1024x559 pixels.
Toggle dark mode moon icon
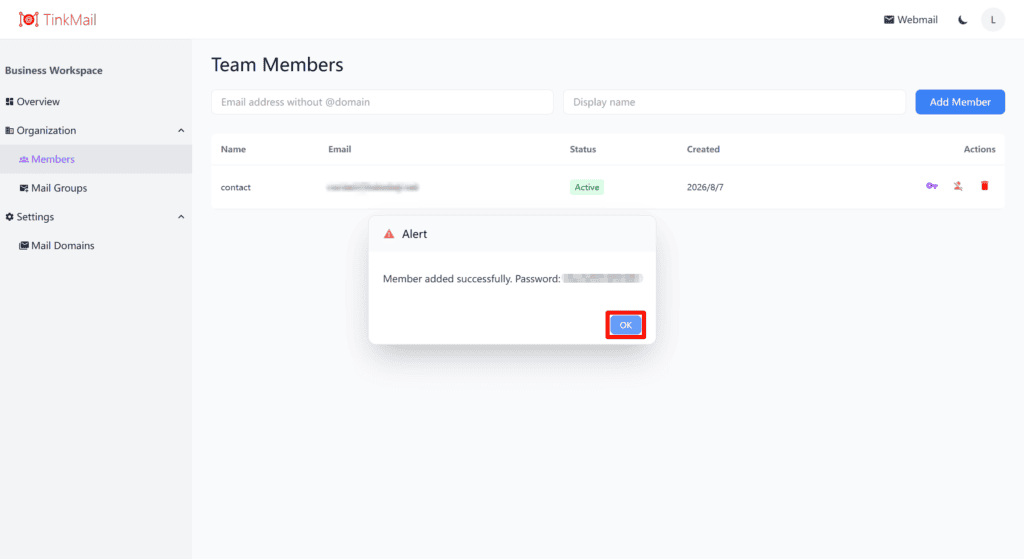(x=963, y=20)
